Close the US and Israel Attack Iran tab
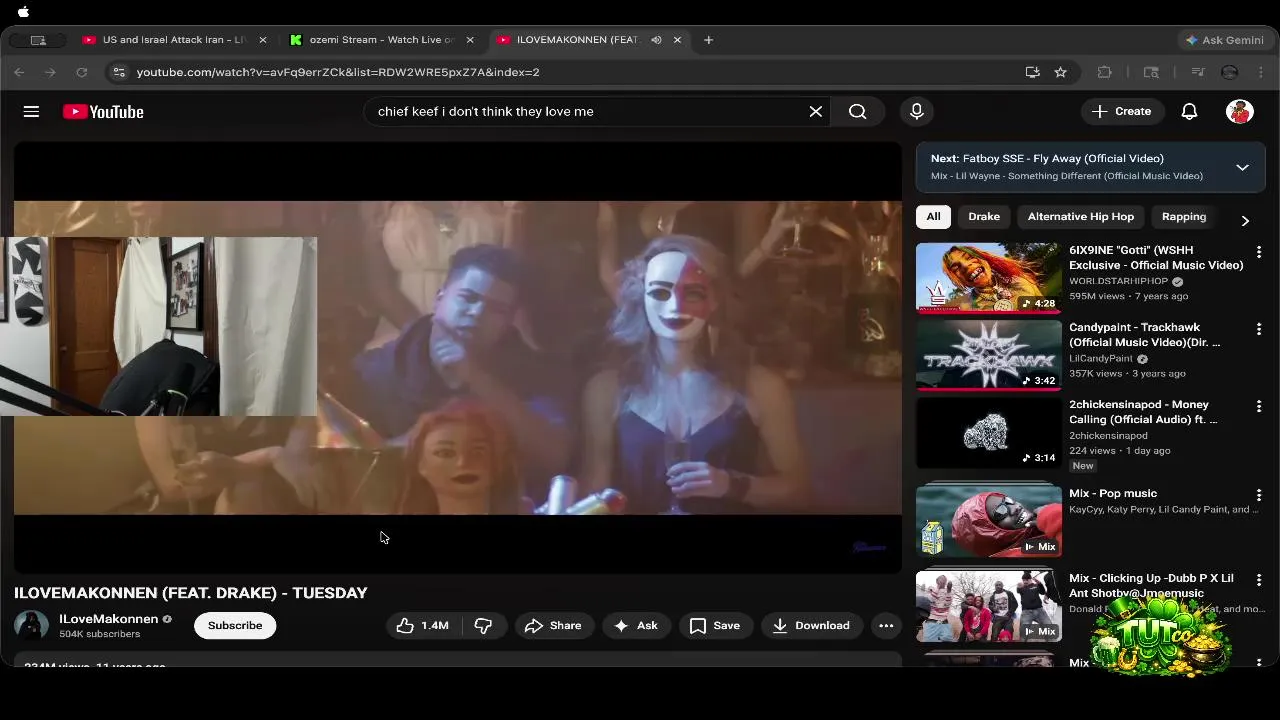This screenshot has height=720, width=1280. pyautogui.click(x=263, y=40)
